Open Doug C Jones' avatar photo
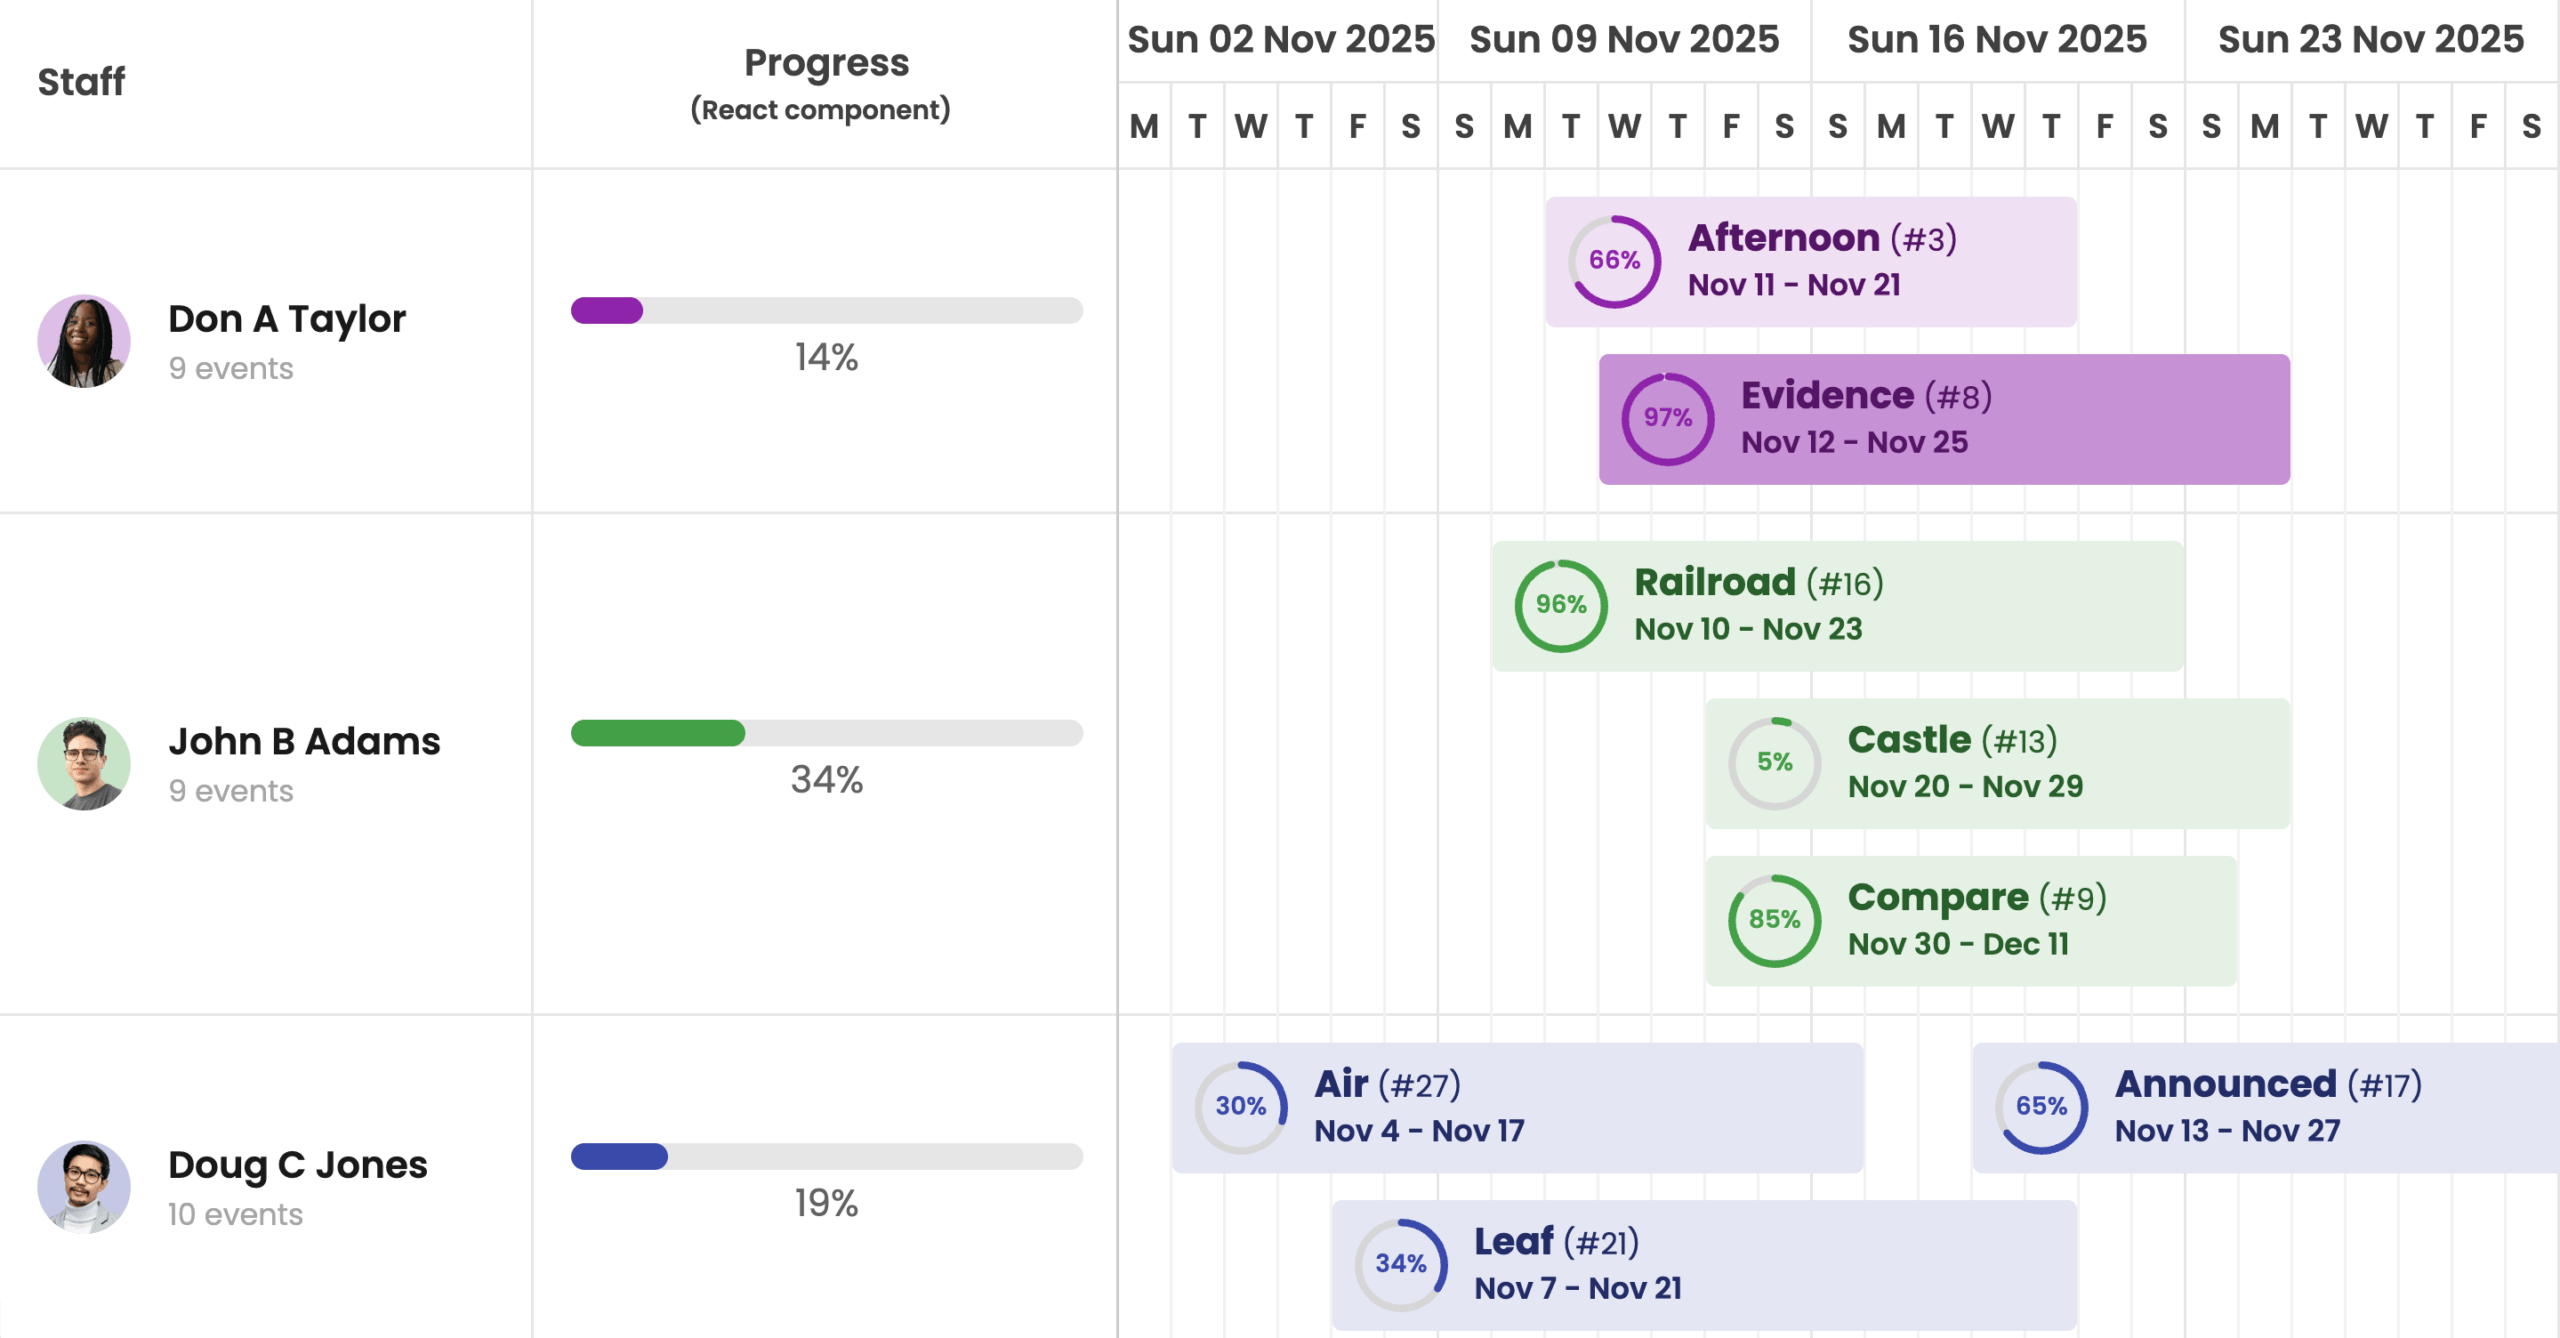Viewport: 2560px width, 1338px height. pos(84,1187)
